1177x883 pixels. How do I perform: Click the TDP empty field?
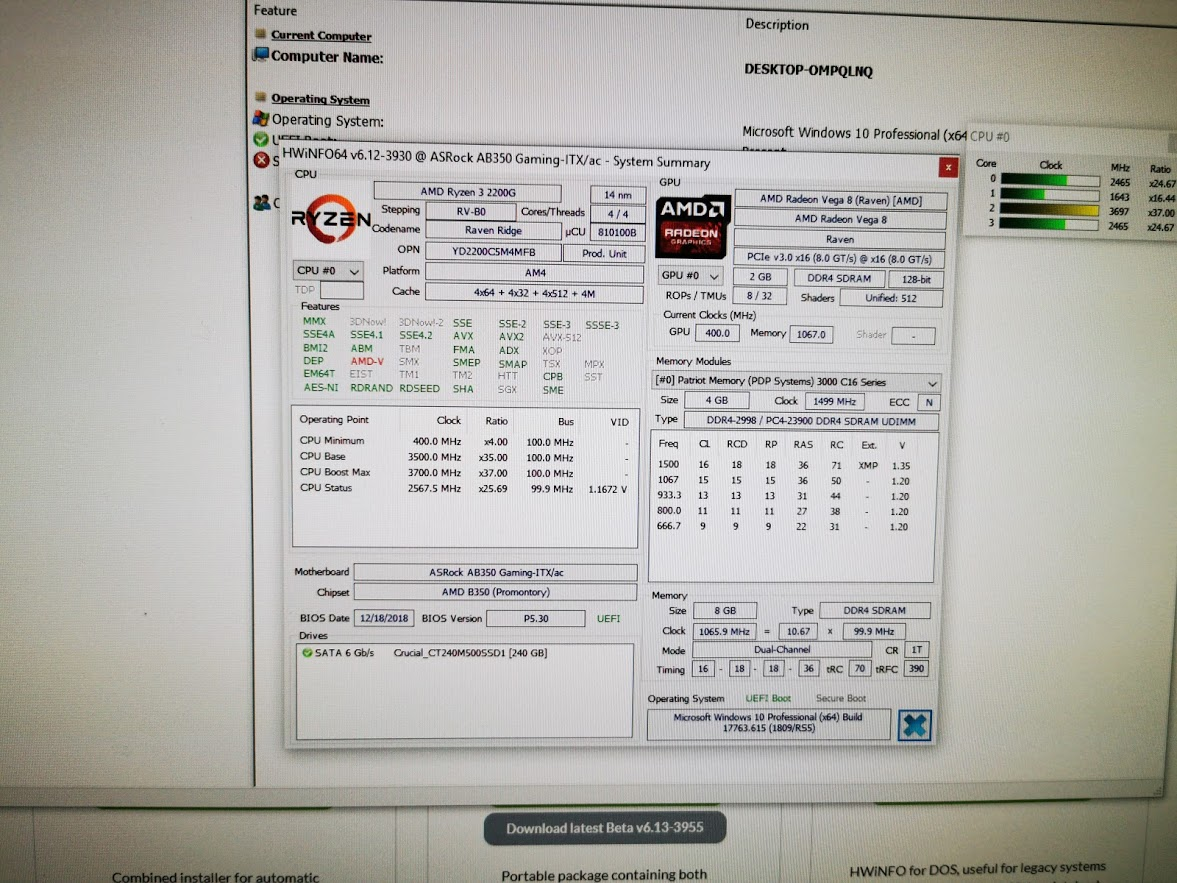click(342, 290)
